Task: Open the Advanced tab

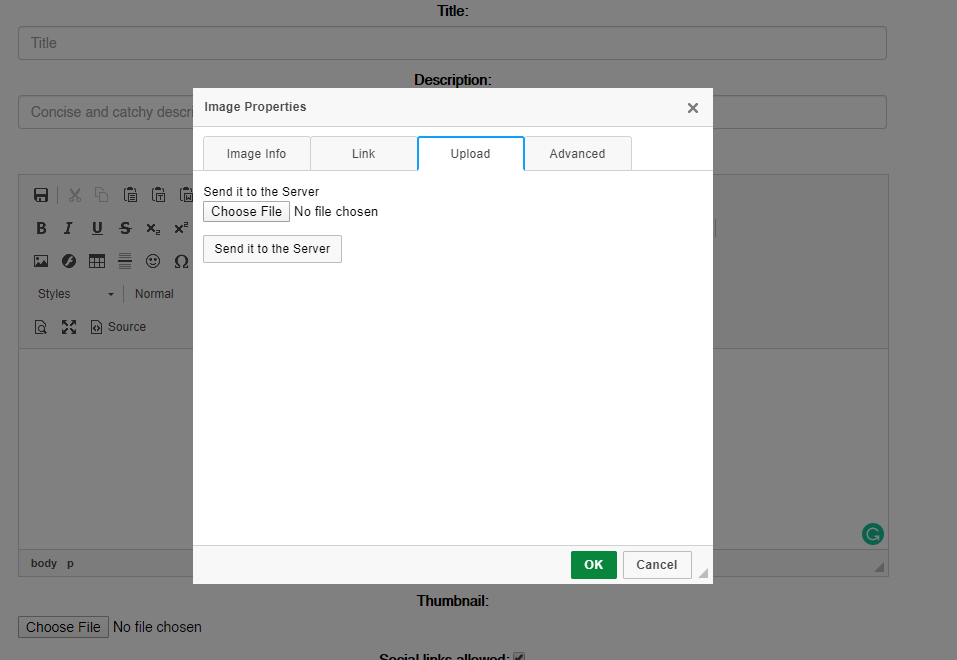Action: pyautogui.click(x=577, y=154)
